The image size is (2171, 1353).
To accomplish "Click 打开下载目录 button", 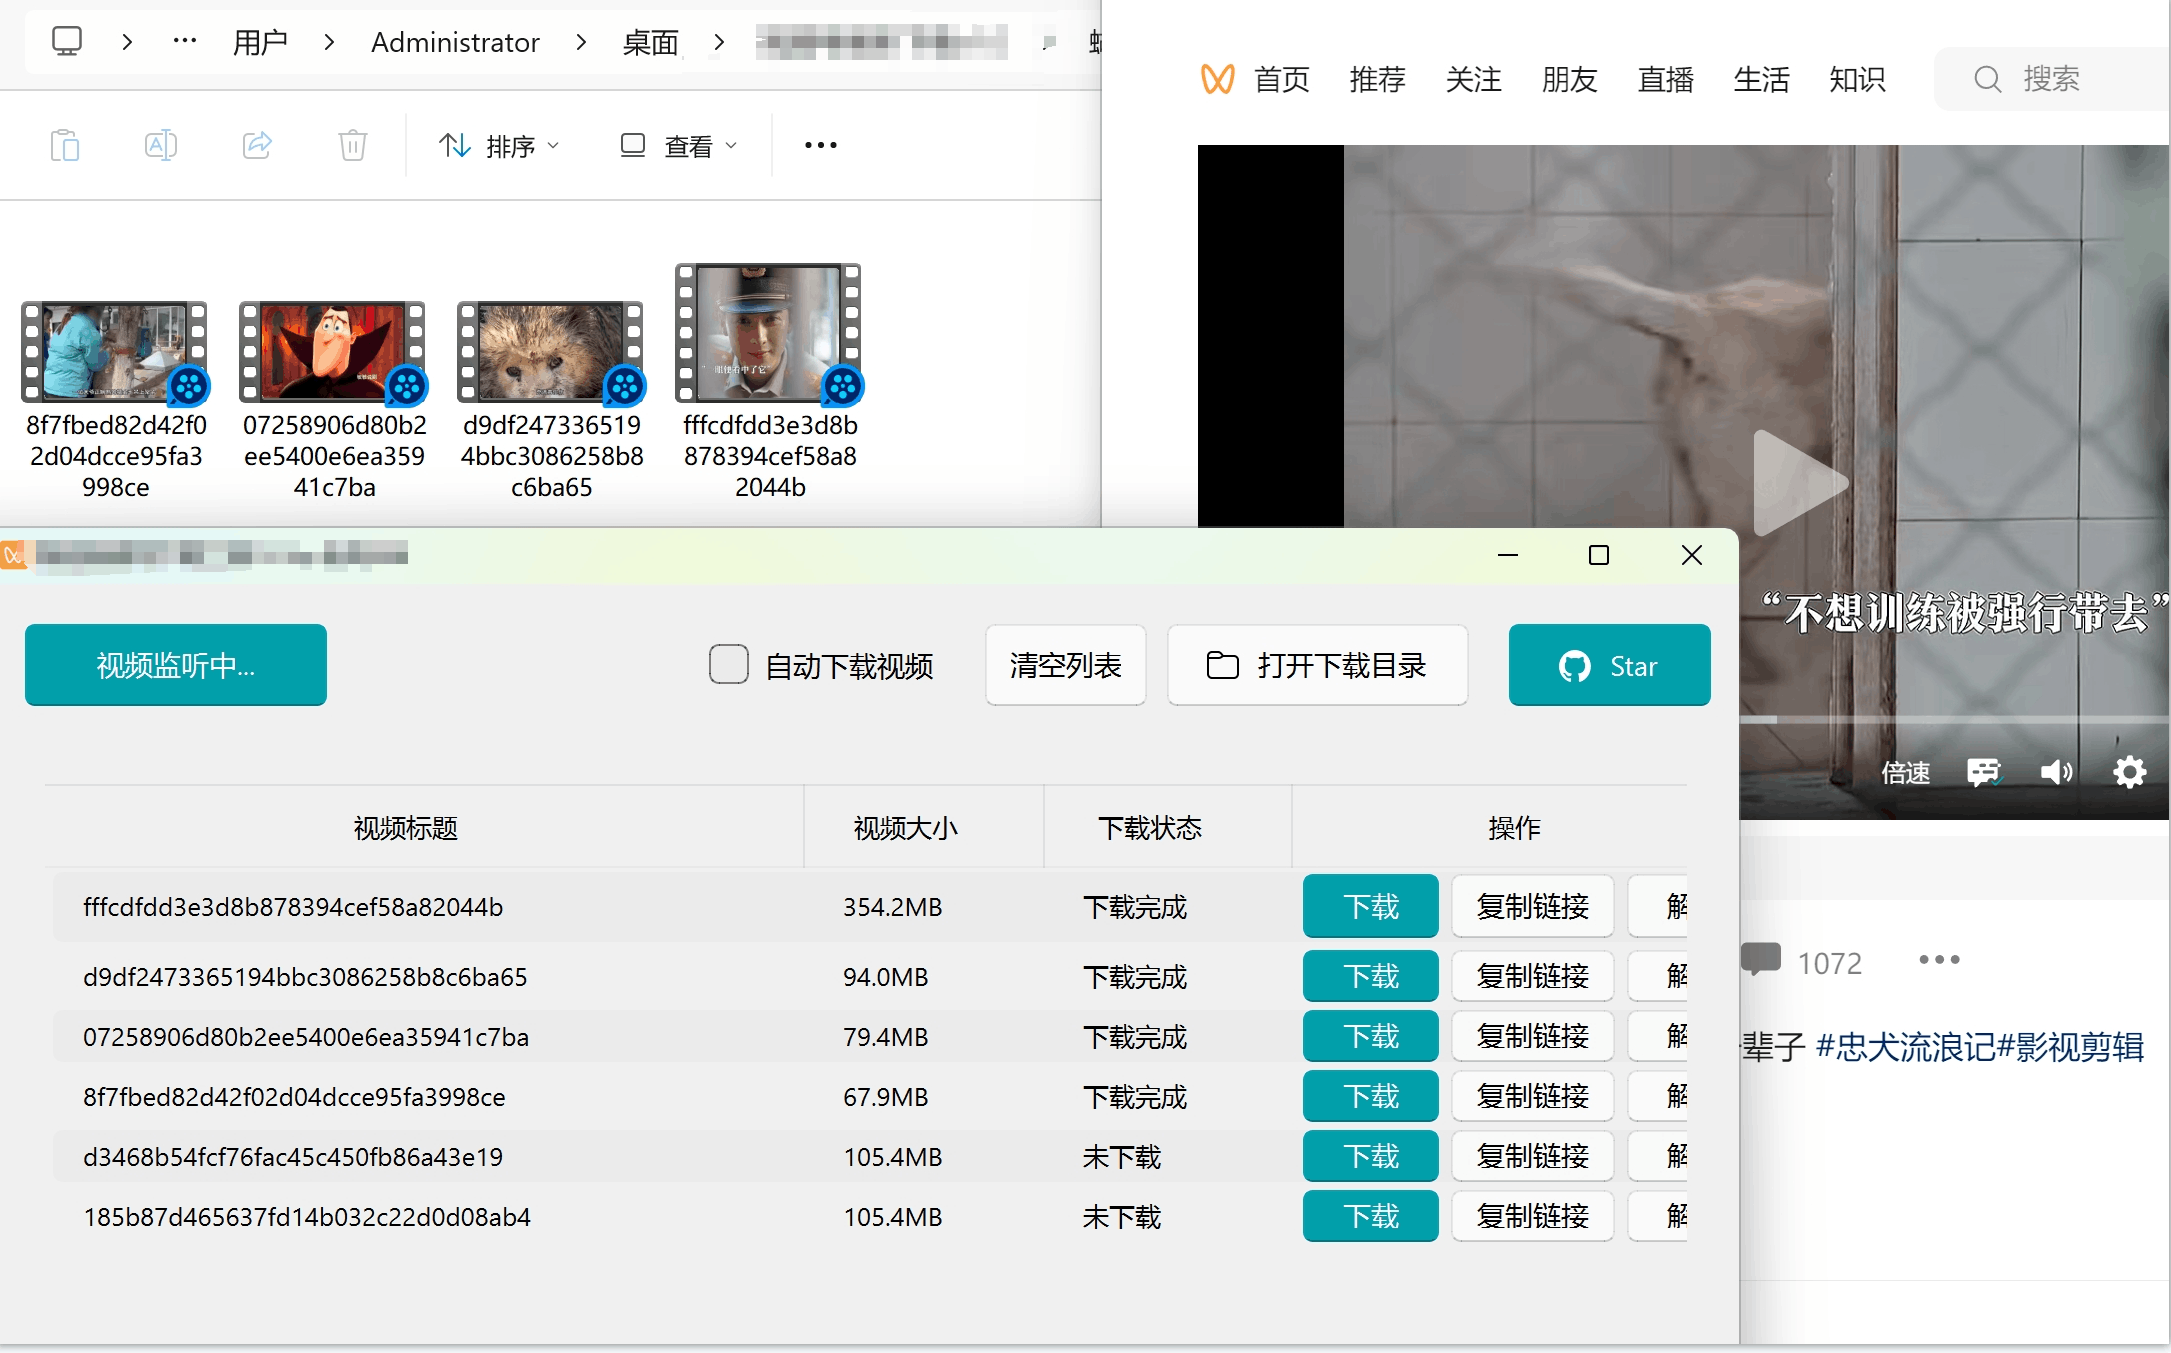I will pos(1317,665).
